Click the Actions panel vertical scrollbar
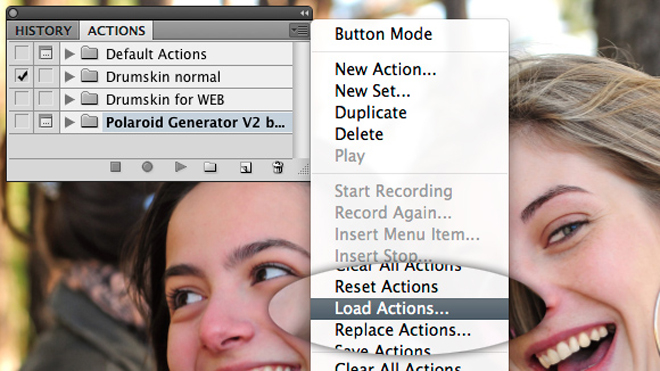 [x=300, y=100]
